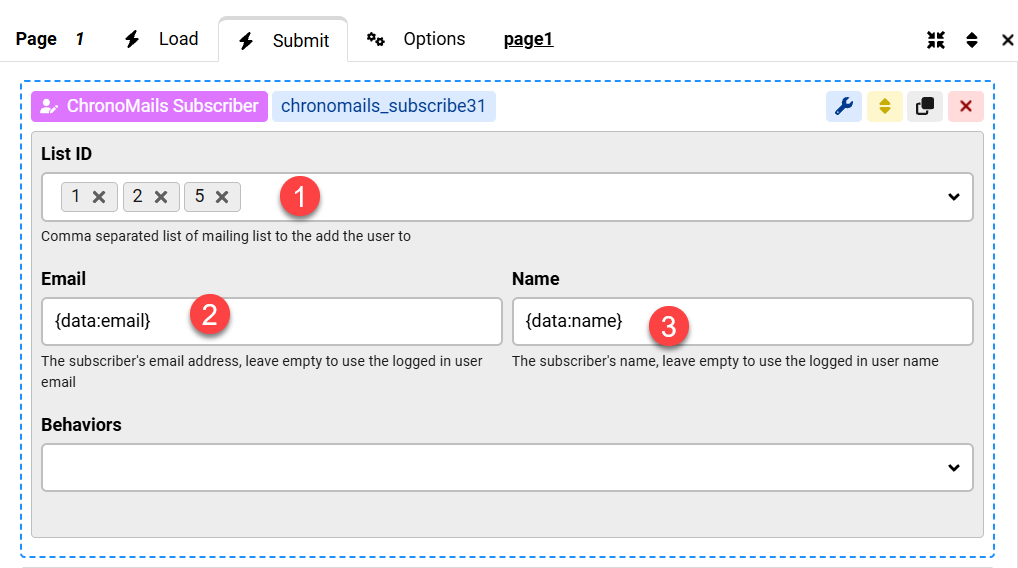Remove list ID 1 tag
This screenshot has width=1018, height=568.
pos(99,197)
